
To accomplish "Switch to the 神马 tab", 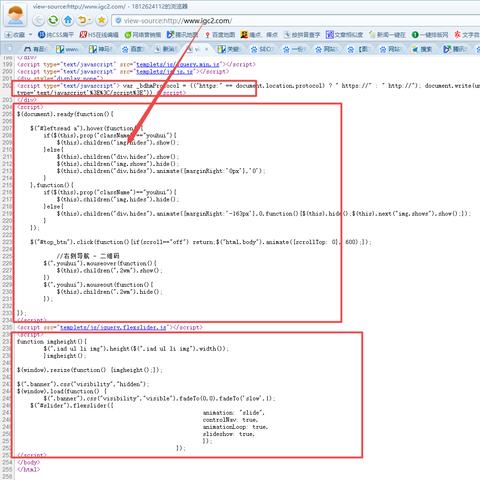I will click(x=100, y=49).
